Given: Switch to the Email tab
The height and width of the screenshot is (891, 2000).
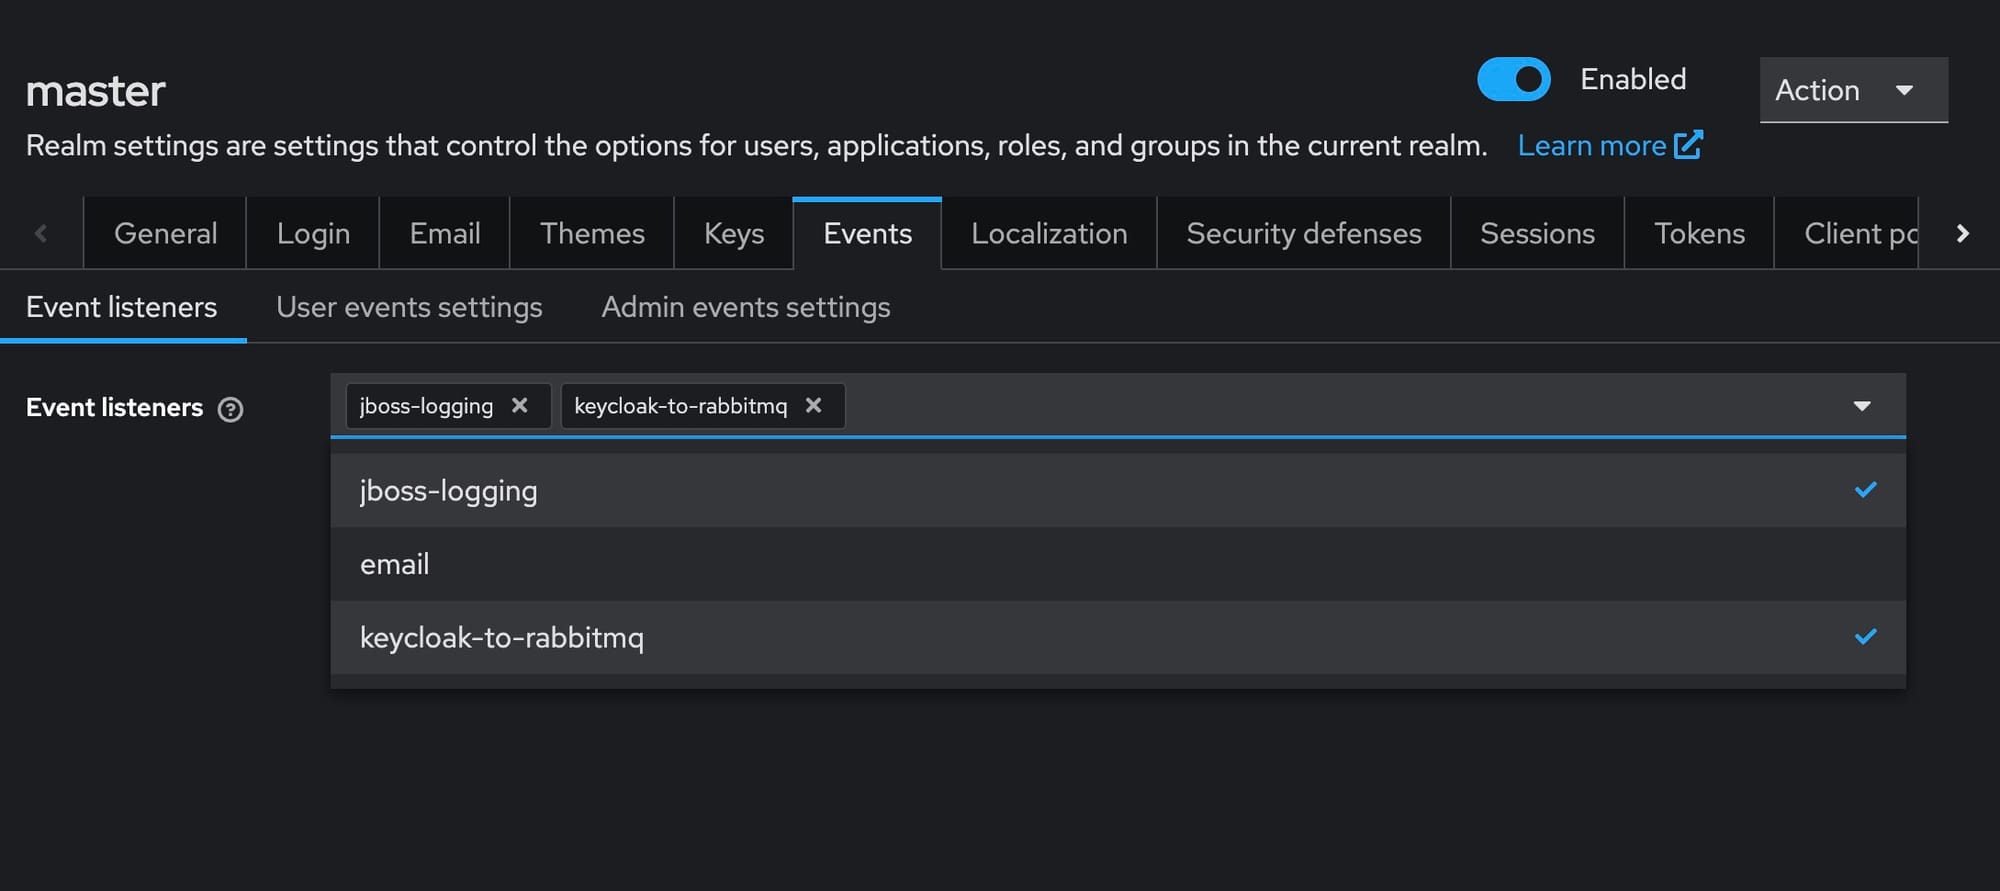Looking at the screenshot, I should click(x=445, y=233).
